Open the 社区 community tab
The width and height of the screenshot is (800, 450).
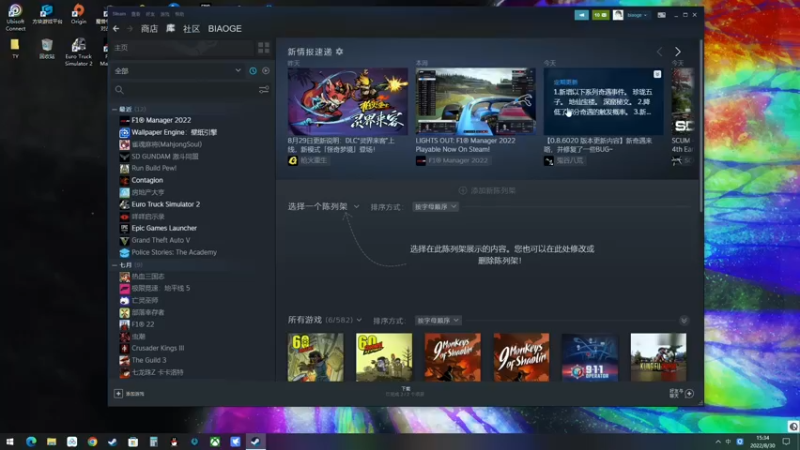pos(191,29)
